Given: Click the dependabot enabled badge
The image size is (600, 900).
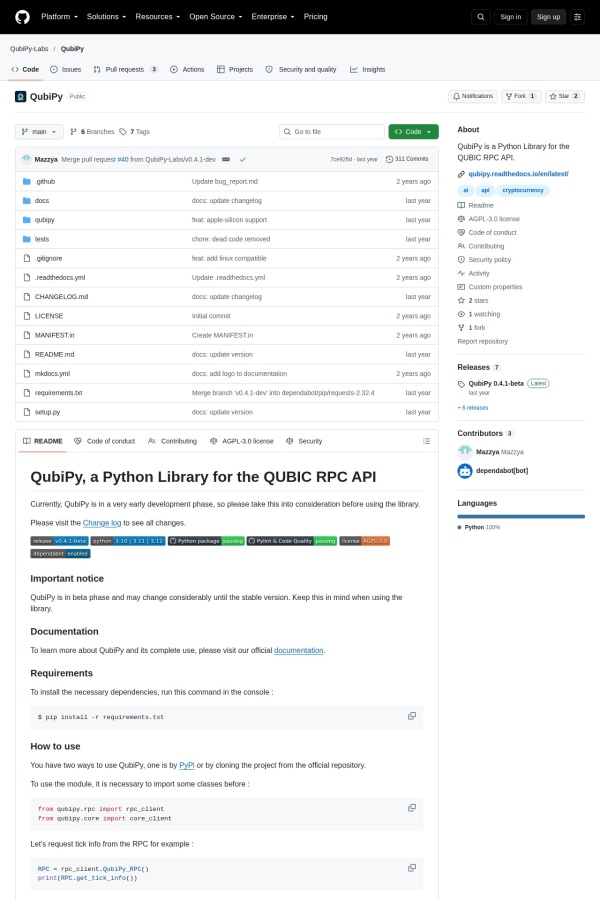Looking at the screenshot, I should tap(60, 553).
